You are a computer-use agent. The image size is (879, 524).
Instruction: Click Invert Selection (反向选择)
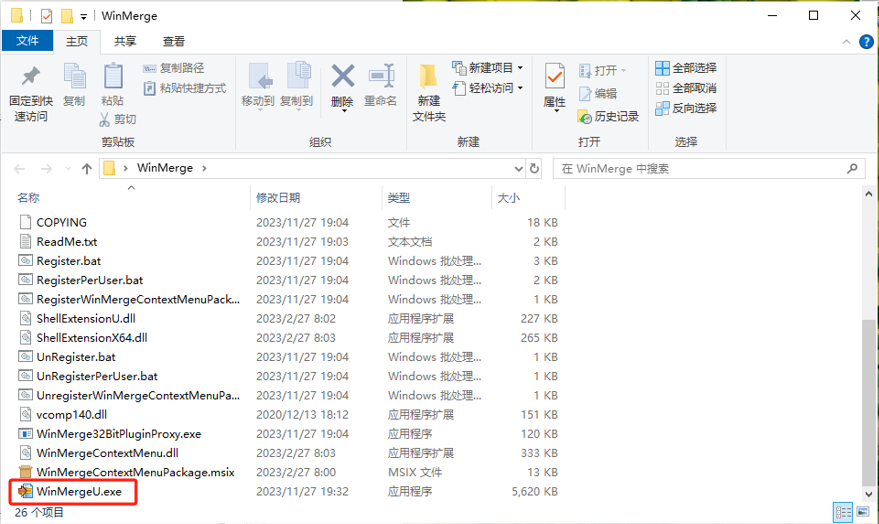686,108
